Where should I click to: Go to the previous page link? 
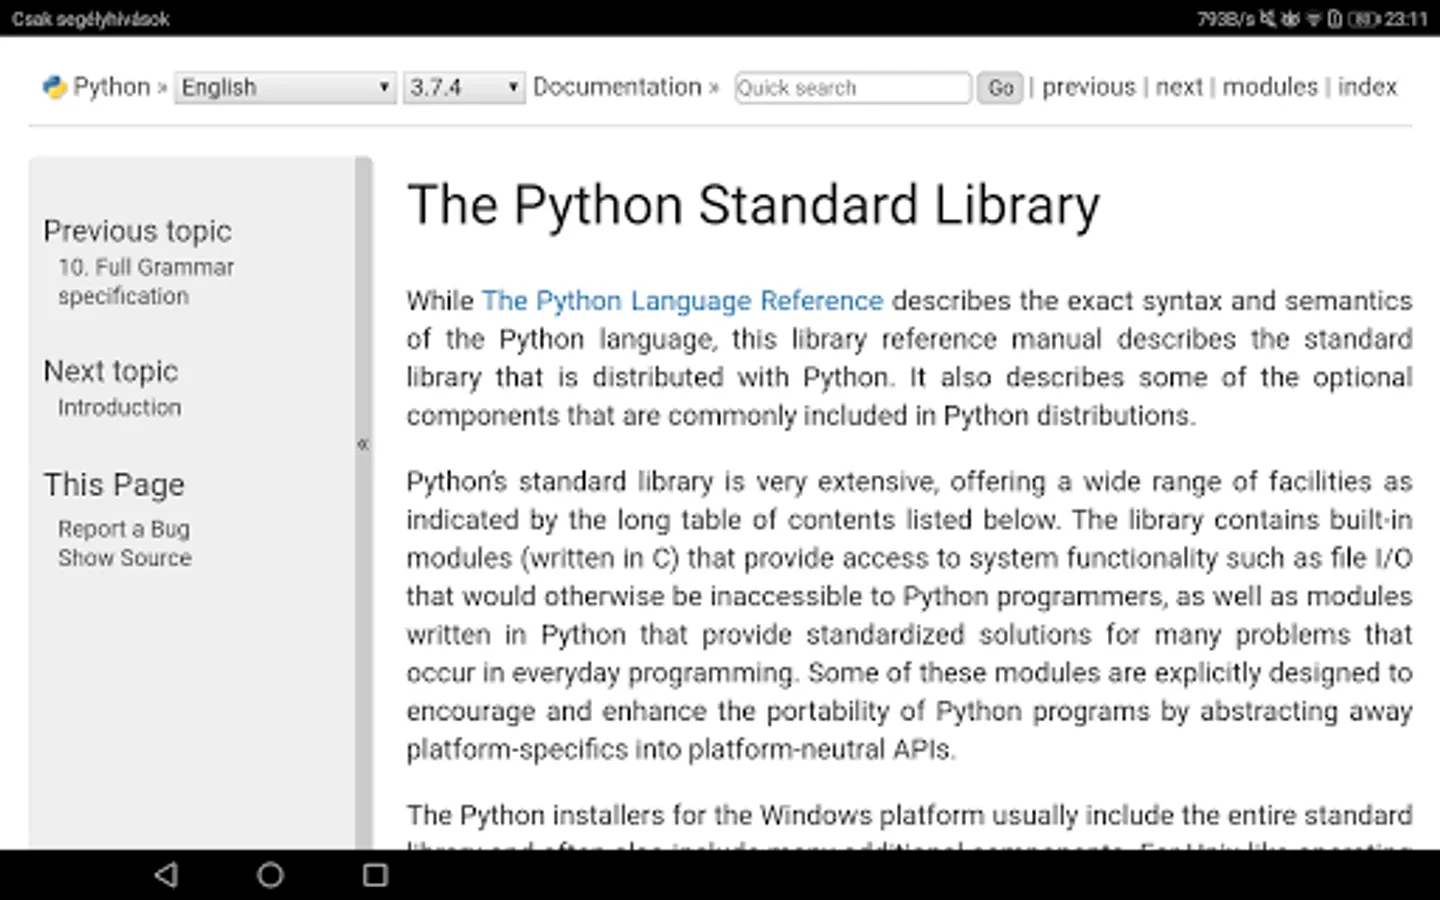pos(1089,87)
